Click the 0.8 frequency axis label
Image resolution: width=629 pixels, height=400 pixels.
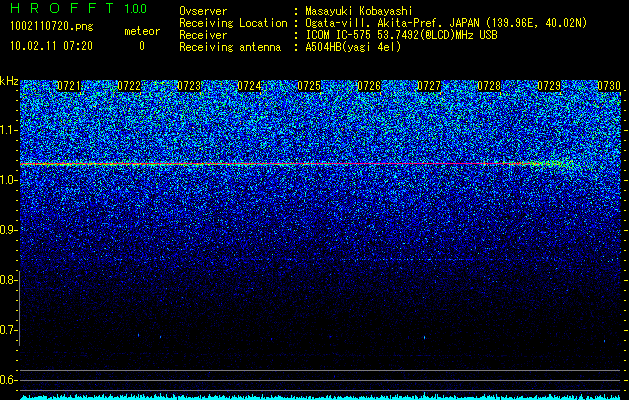pyautogui.click(x=8, y=280)
